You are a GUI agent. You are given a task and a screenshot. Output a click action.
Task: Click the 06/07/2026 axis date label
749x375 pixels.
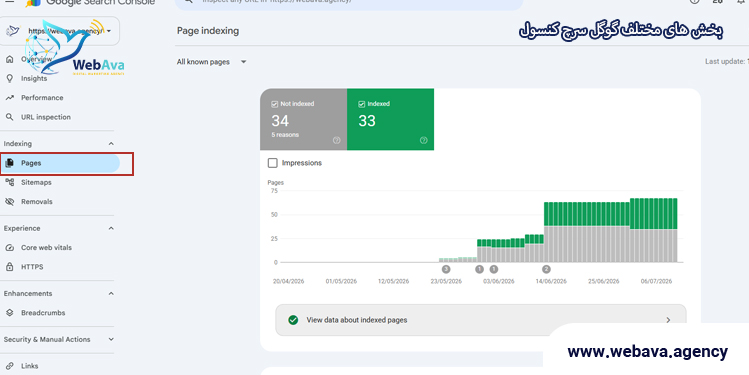656,281
